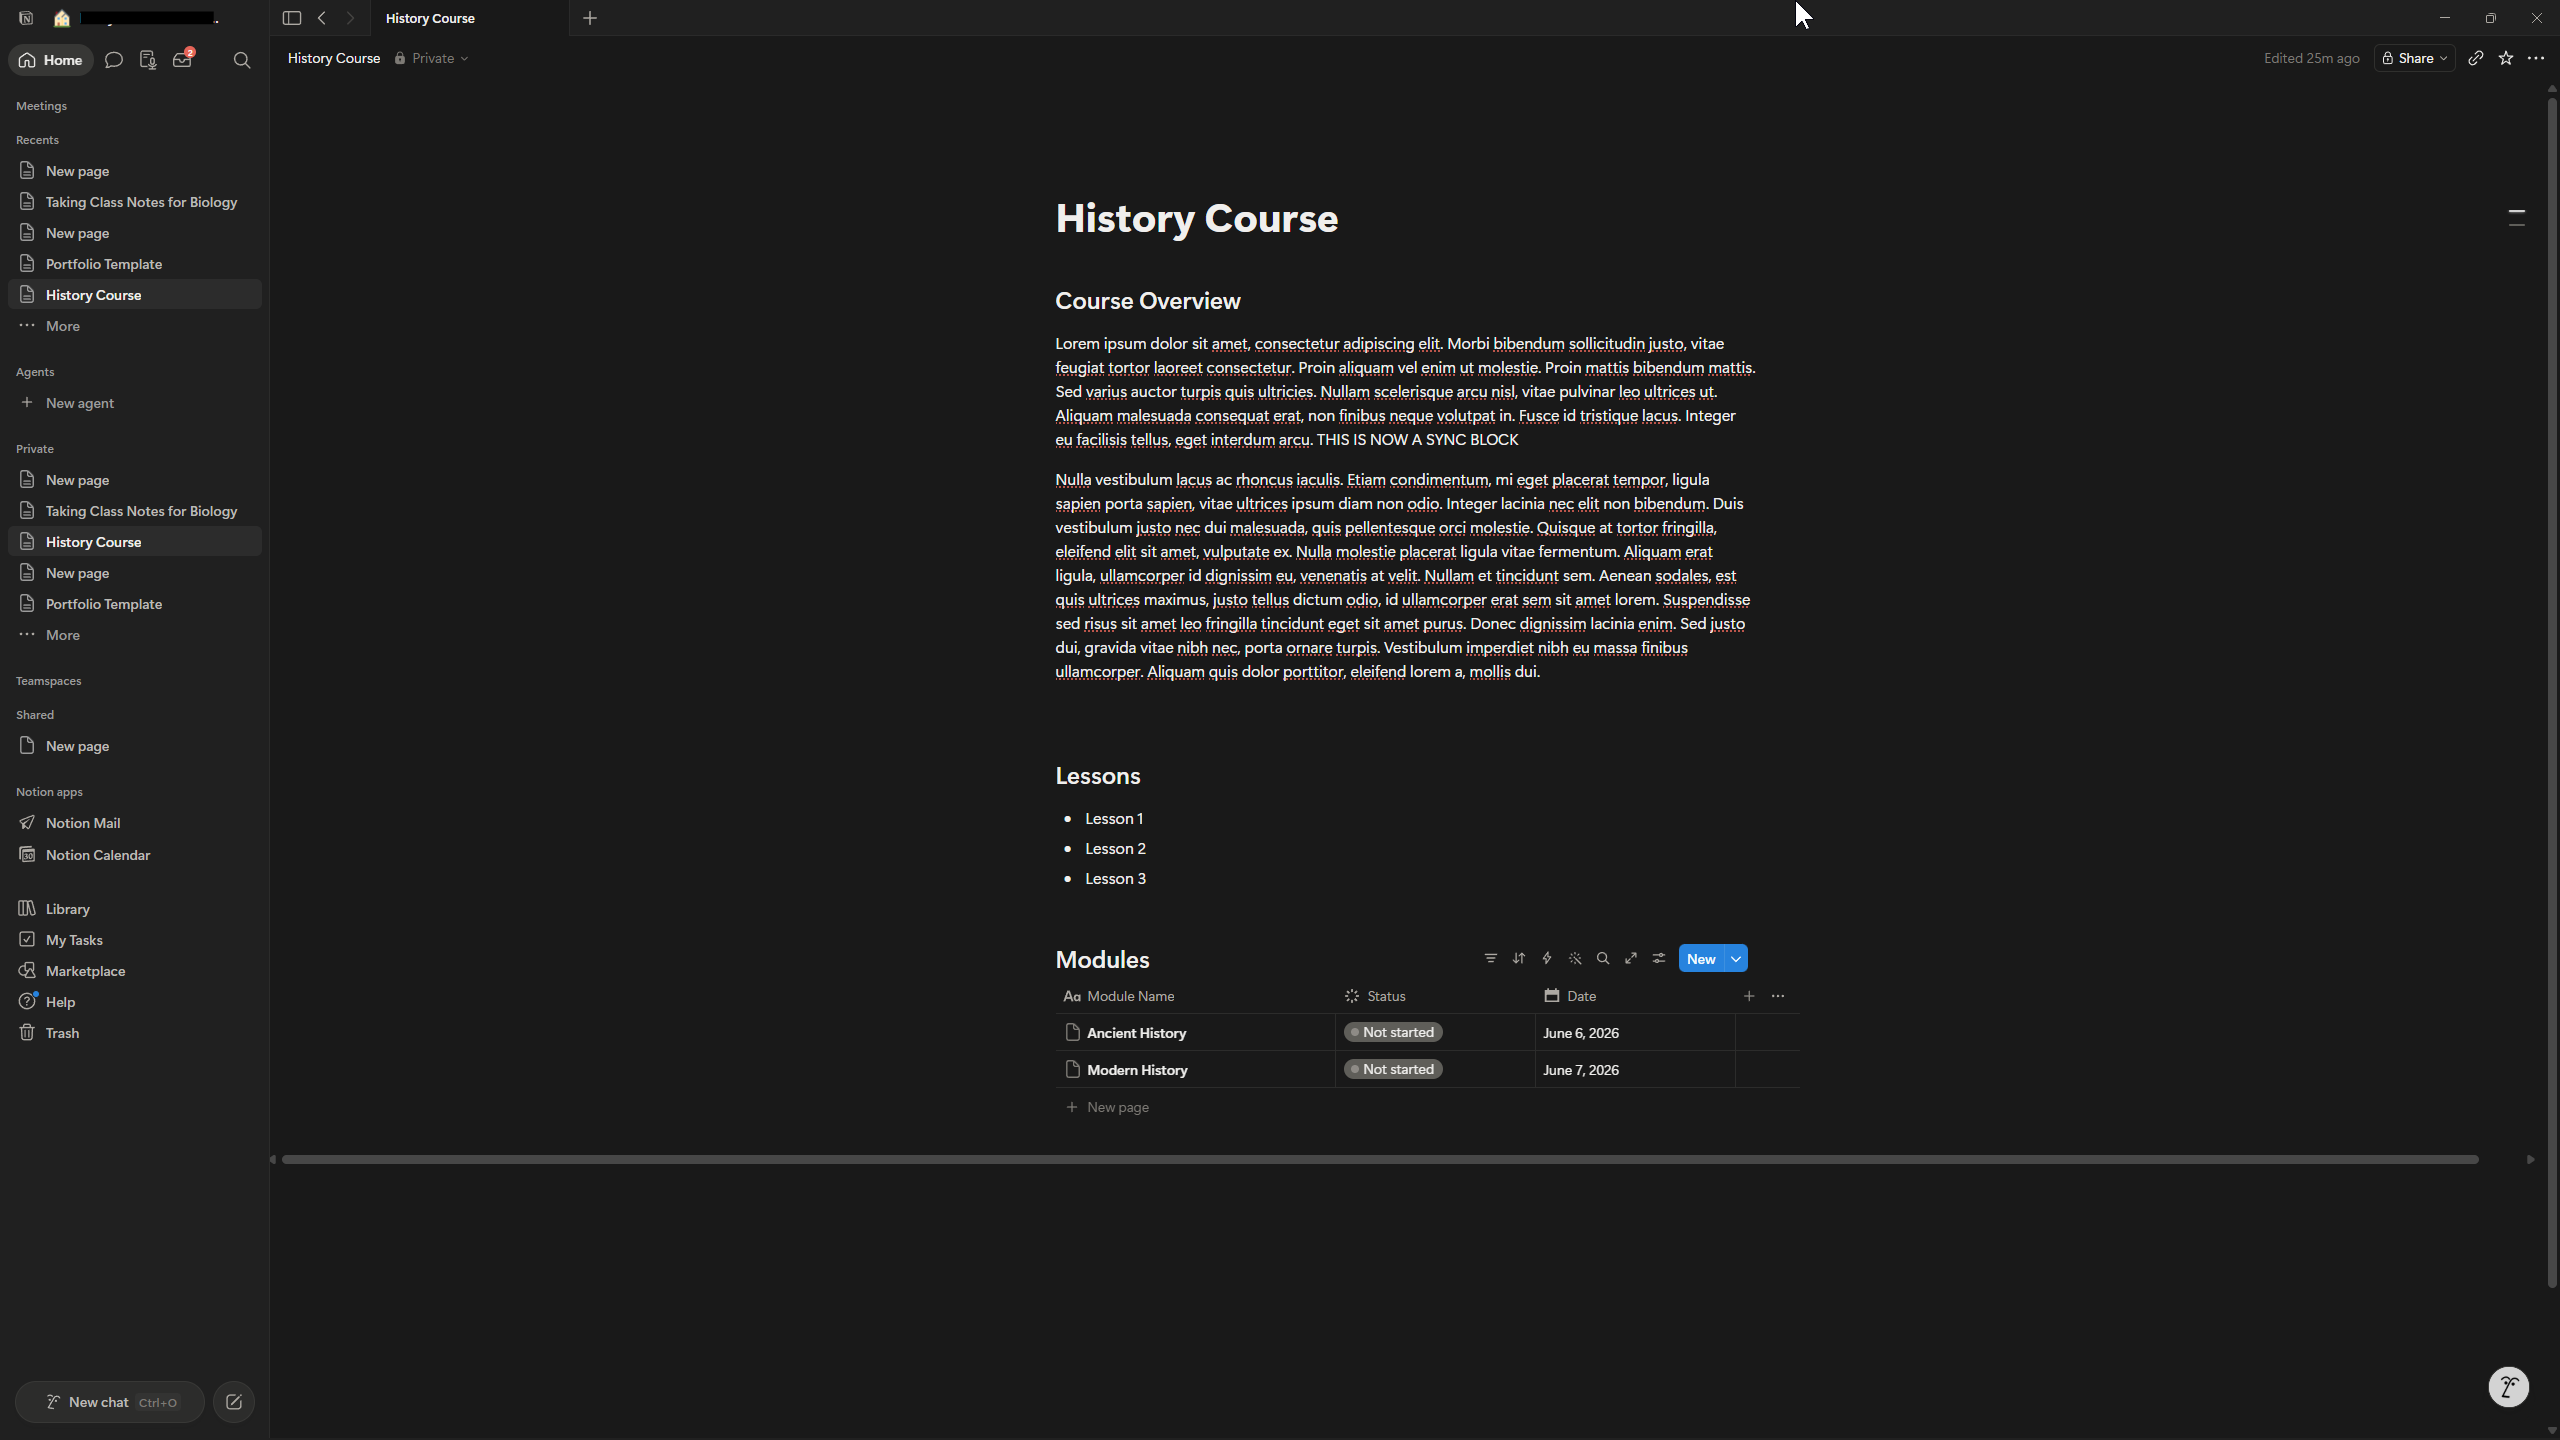Open Notion Calendar app

coord(135,855)
